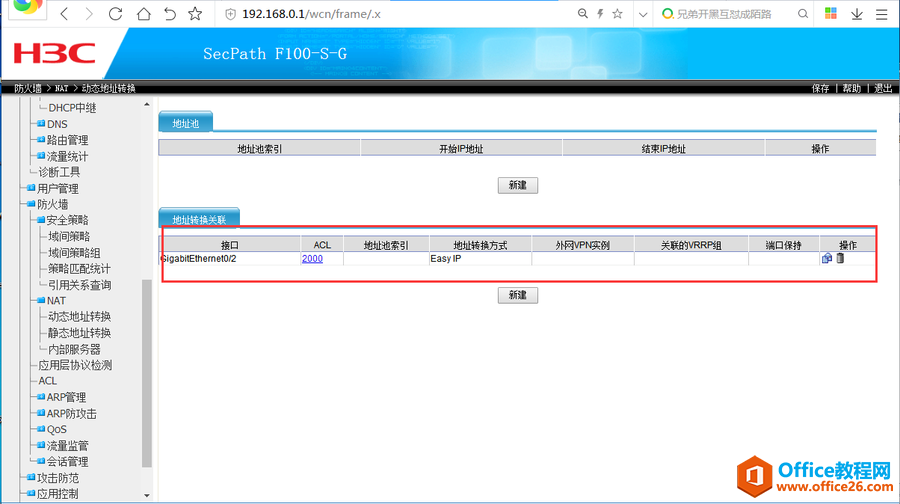Open browser downloads icon
Screen dimensions: 900x504
pos(857,14)
